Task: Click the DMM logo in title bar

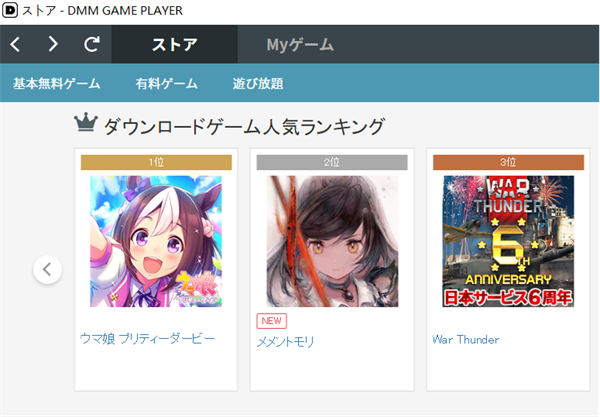Action: point(10,10)
